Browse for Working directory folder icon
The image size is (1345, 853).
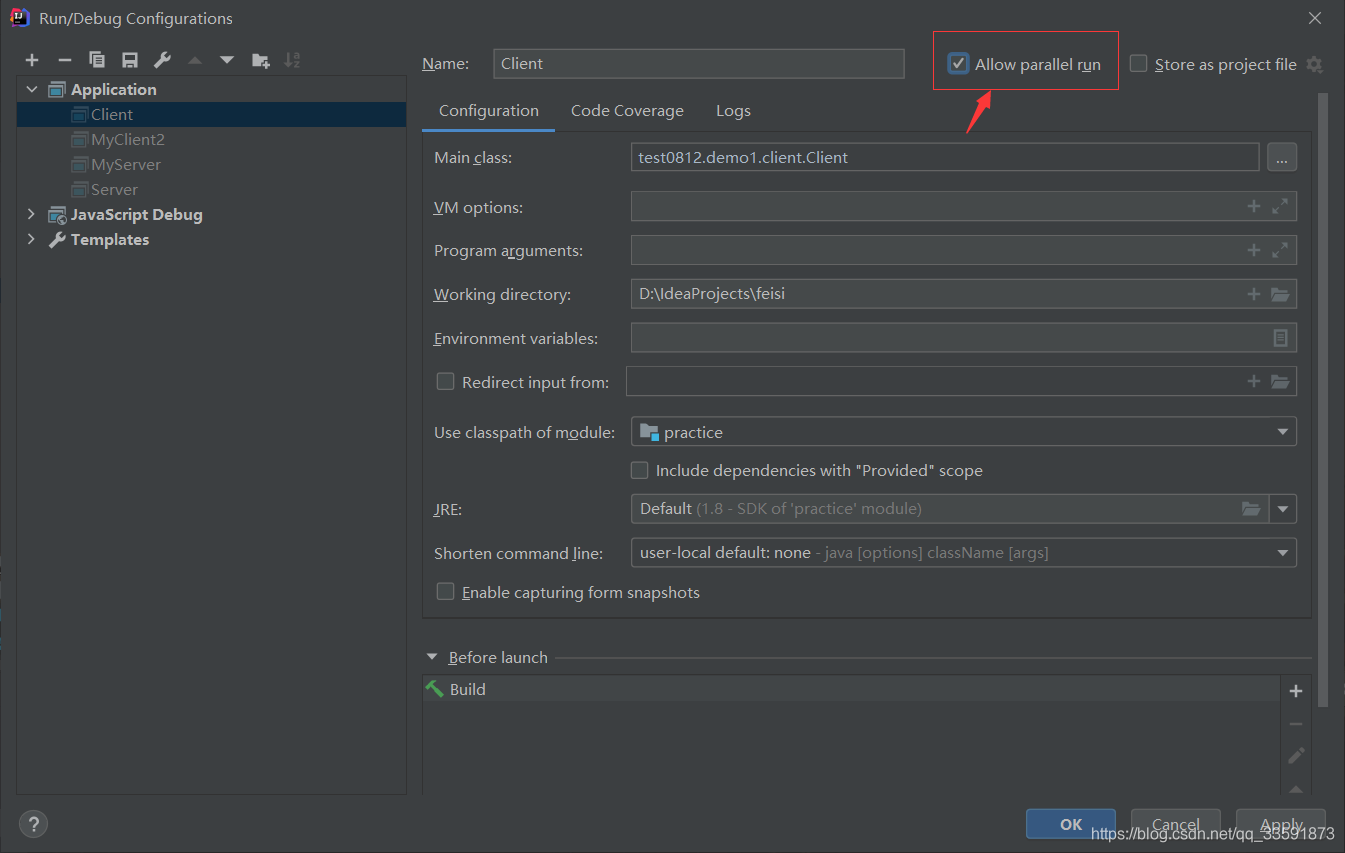click(x=1280, y=294)
